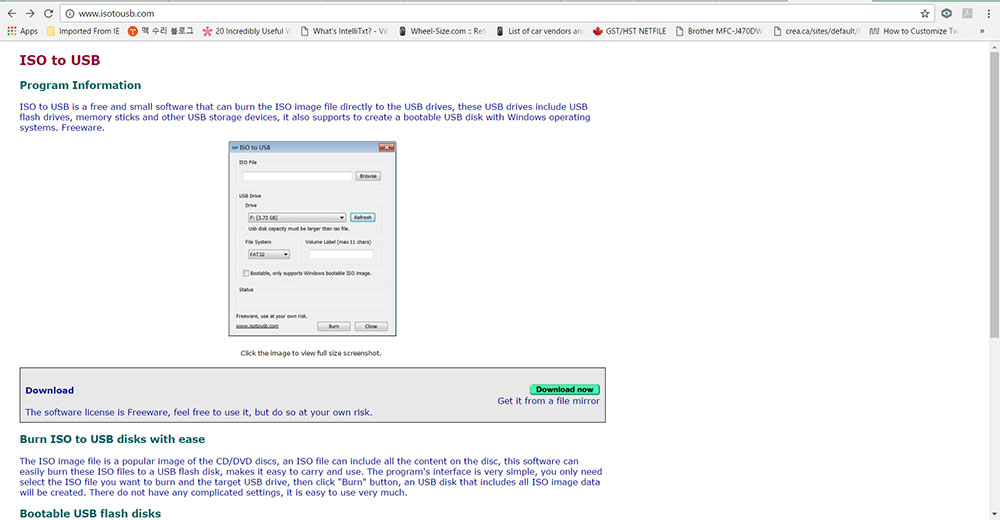Click the site info icon in address bar
1000x520 pixels.
coord(70,13)
